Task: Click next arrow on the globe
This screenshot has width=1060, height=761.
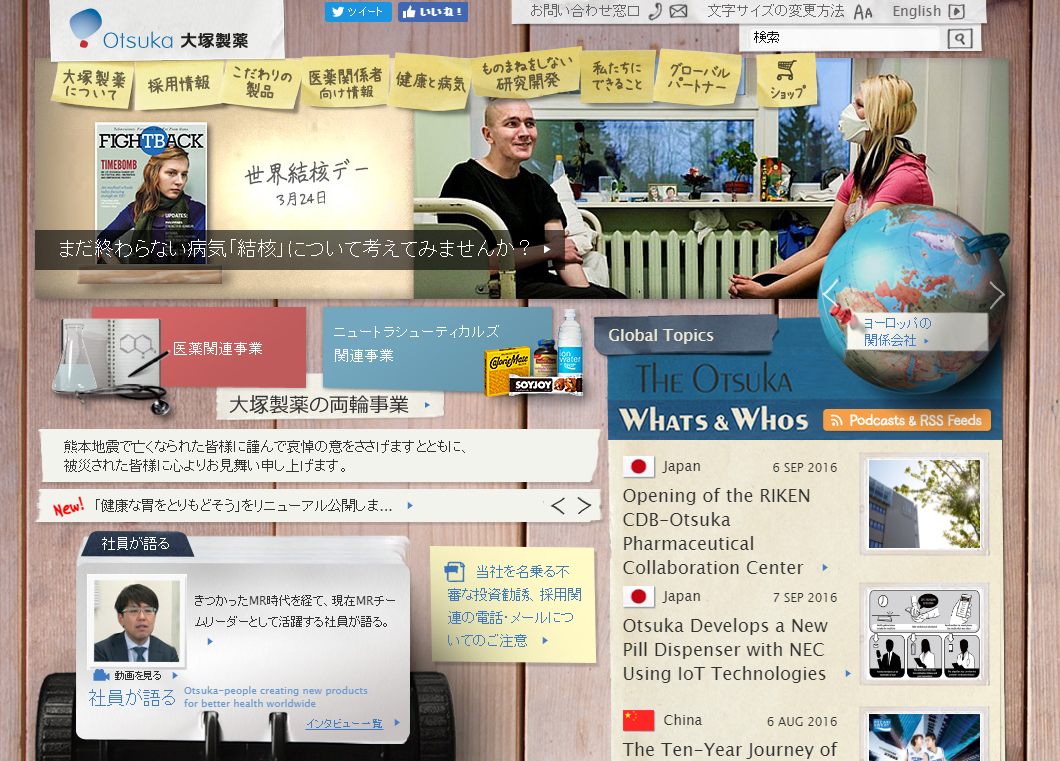Action: (997, 295)
